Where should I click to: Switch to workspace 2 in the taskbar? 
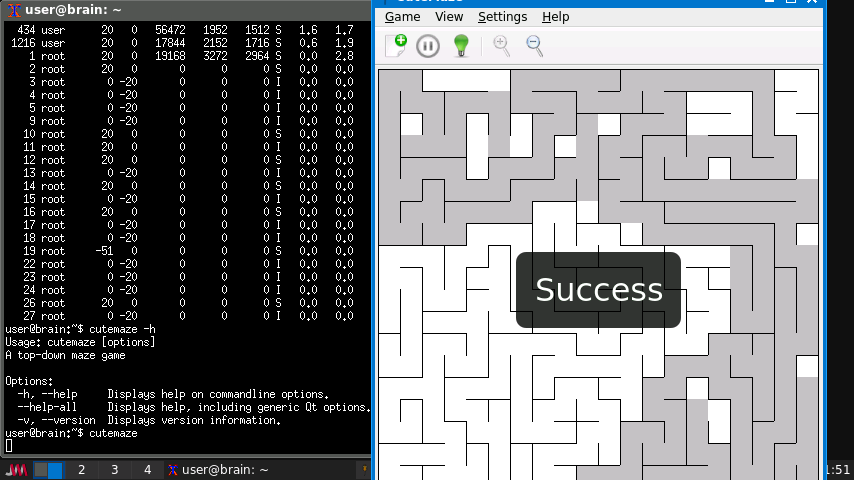click(x=81, y=470)
